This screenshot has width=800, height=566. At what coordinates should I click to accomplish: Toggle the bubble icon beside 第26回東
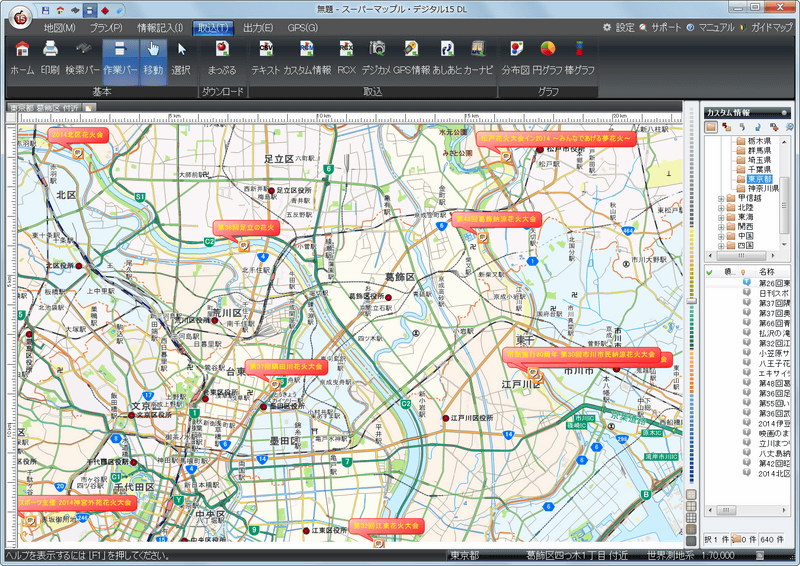pos(747,282)
